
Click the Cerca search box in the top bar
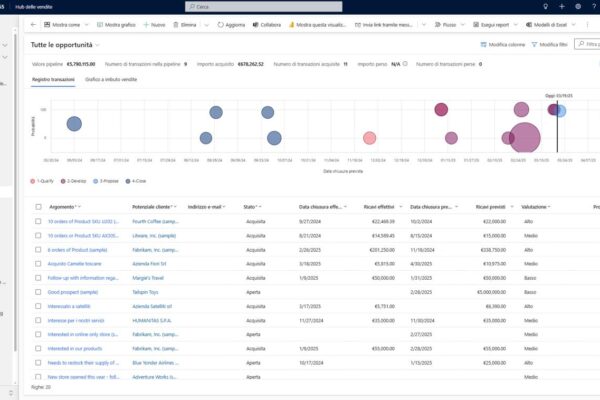click(x=264, y=7)
